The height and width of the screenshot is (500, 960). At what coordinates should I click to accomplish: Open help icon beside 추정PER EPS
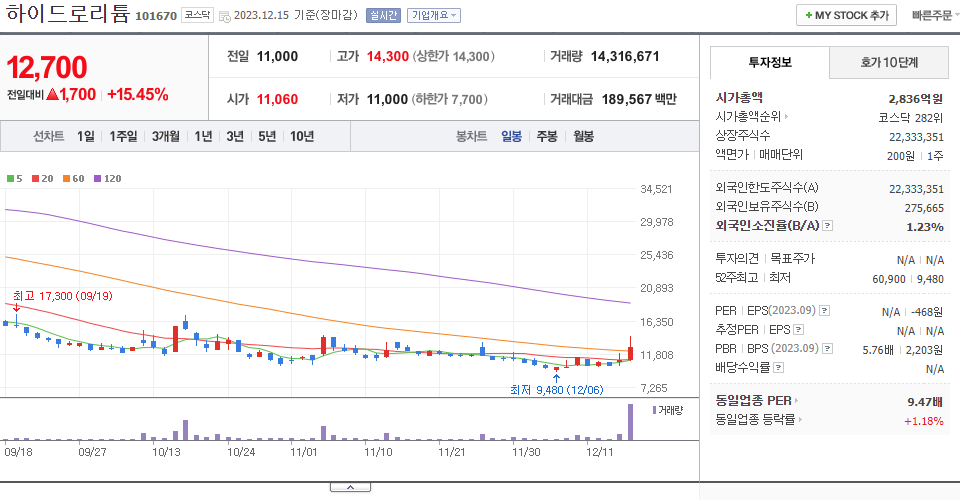pos(798,330)
